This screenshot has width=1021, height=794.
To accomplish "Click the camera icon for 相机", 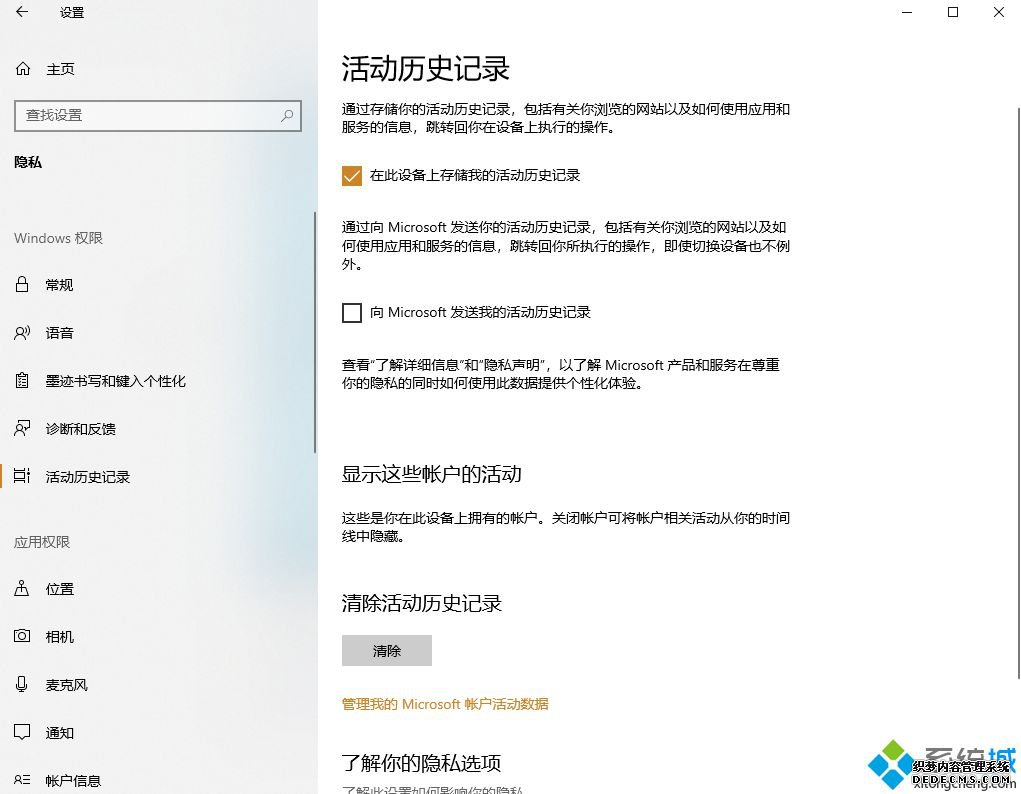I will [x=22, y=636].
